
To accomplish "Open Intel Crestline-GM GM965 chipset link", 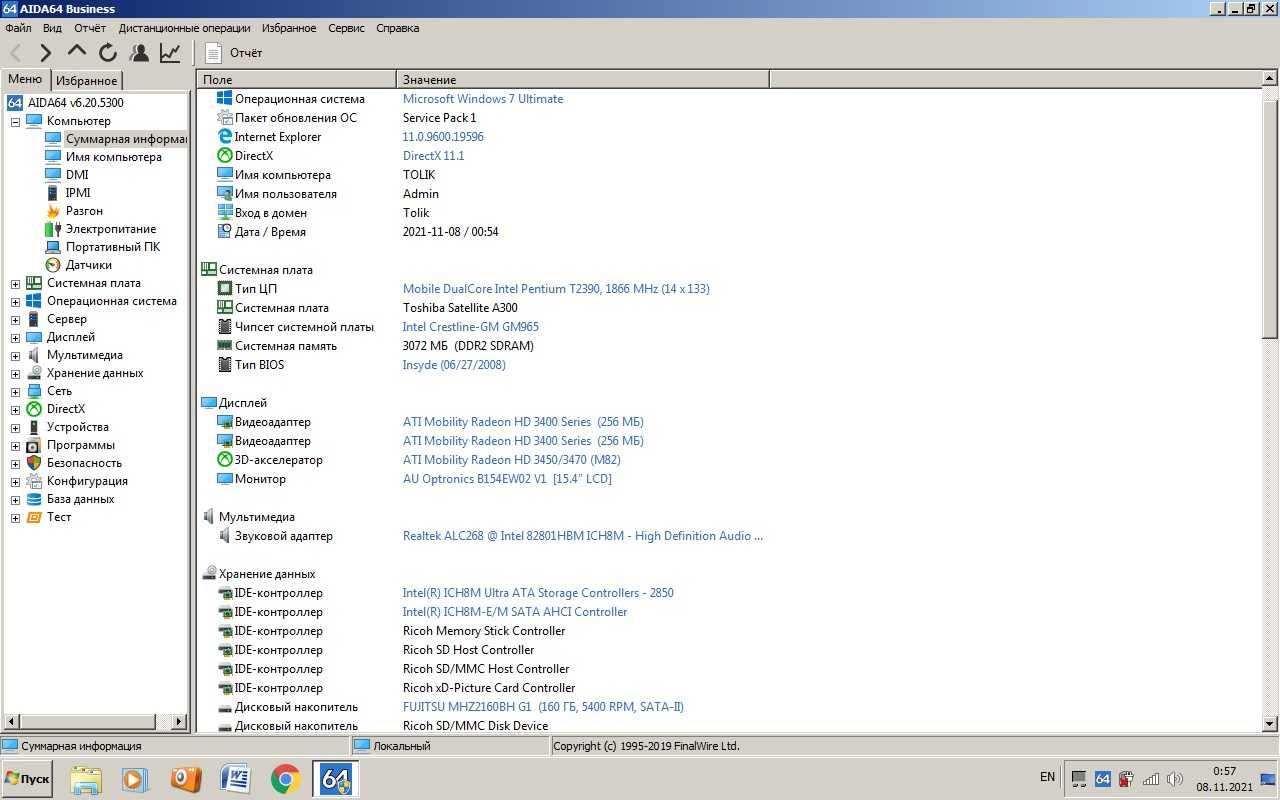I will pyautogui.click(x=471, y=327).
